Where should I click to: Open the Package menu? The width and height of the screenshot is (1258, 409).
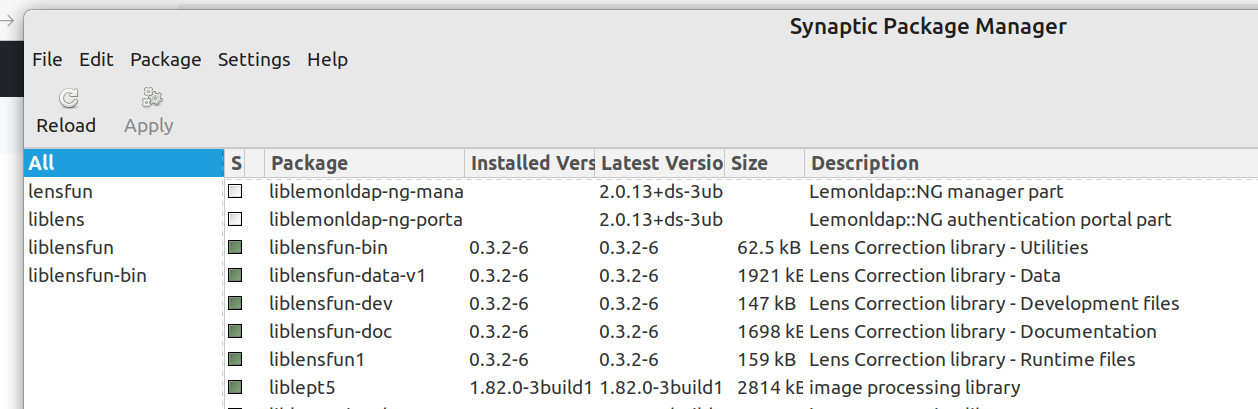pos(165,60)
